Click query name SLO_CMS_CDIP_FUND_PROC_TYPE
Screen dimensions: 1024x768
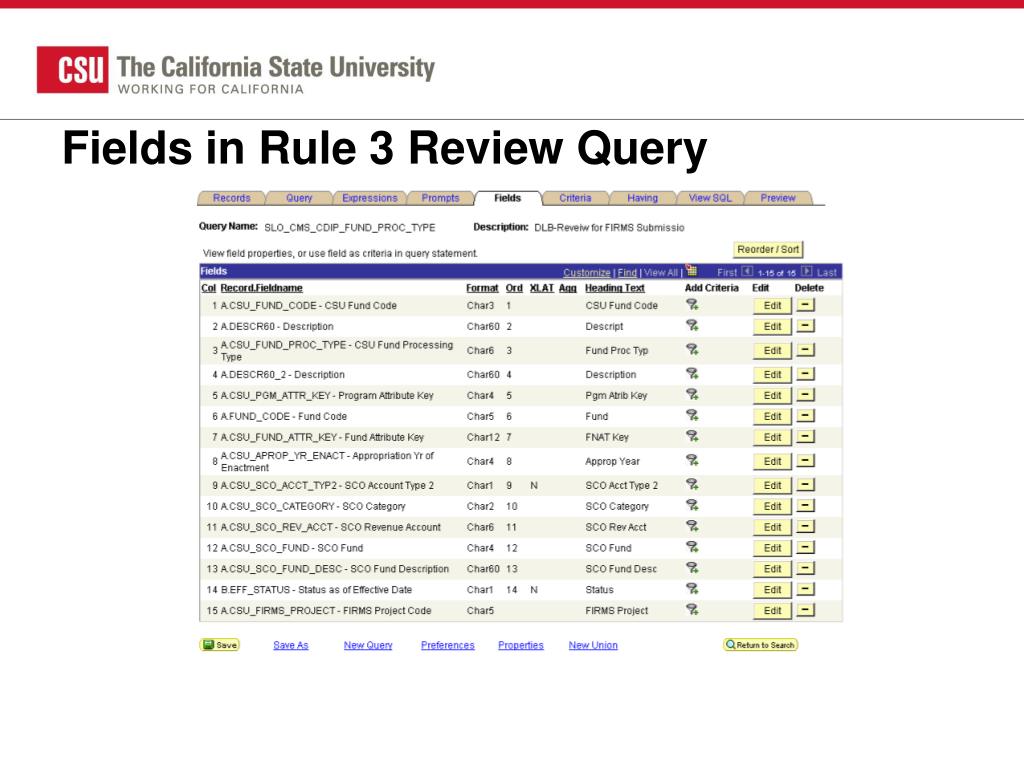coord(349,228)
